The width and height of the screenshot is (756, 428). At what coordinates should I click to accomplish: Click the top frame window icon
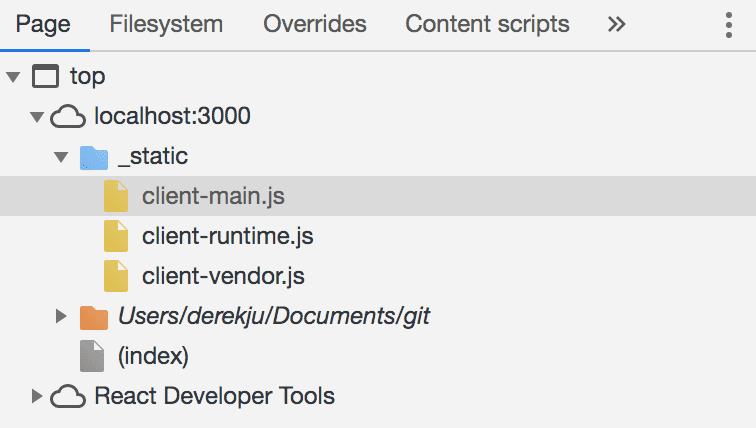(45, 76)
